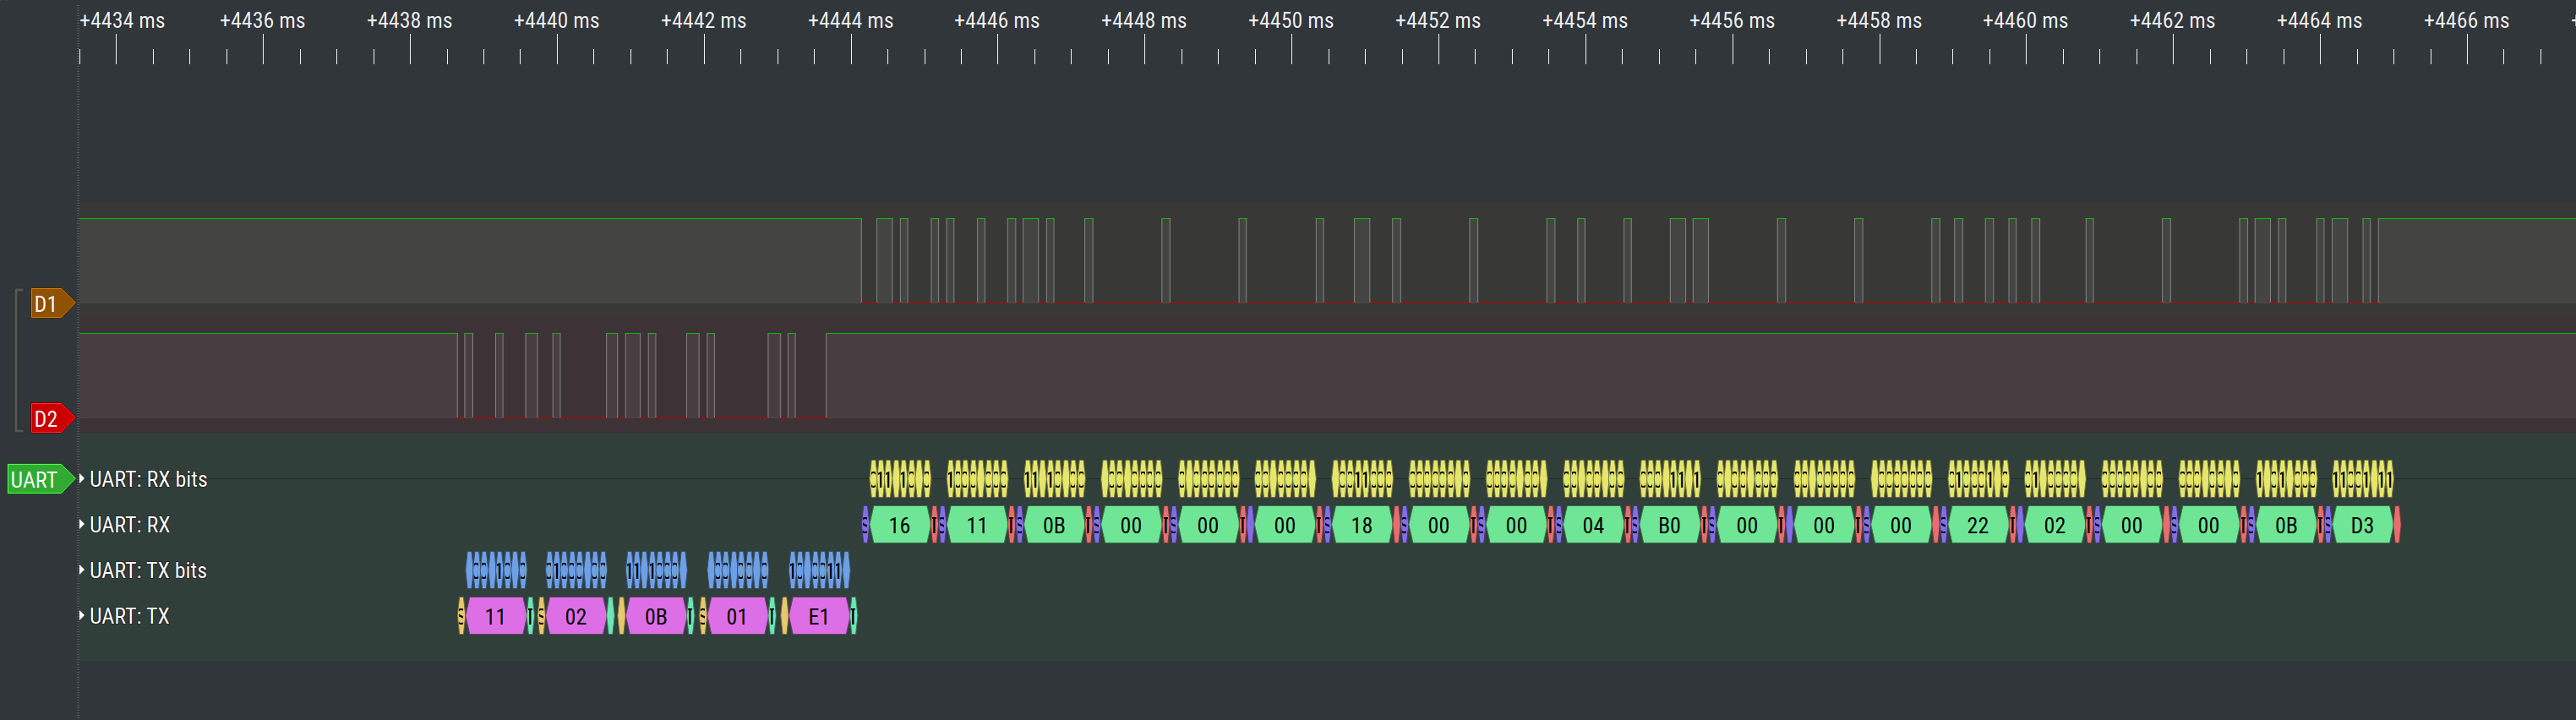The image size is (2576, 720).
Task: Select RX decoded byte D3
Action: (2363, 525)
